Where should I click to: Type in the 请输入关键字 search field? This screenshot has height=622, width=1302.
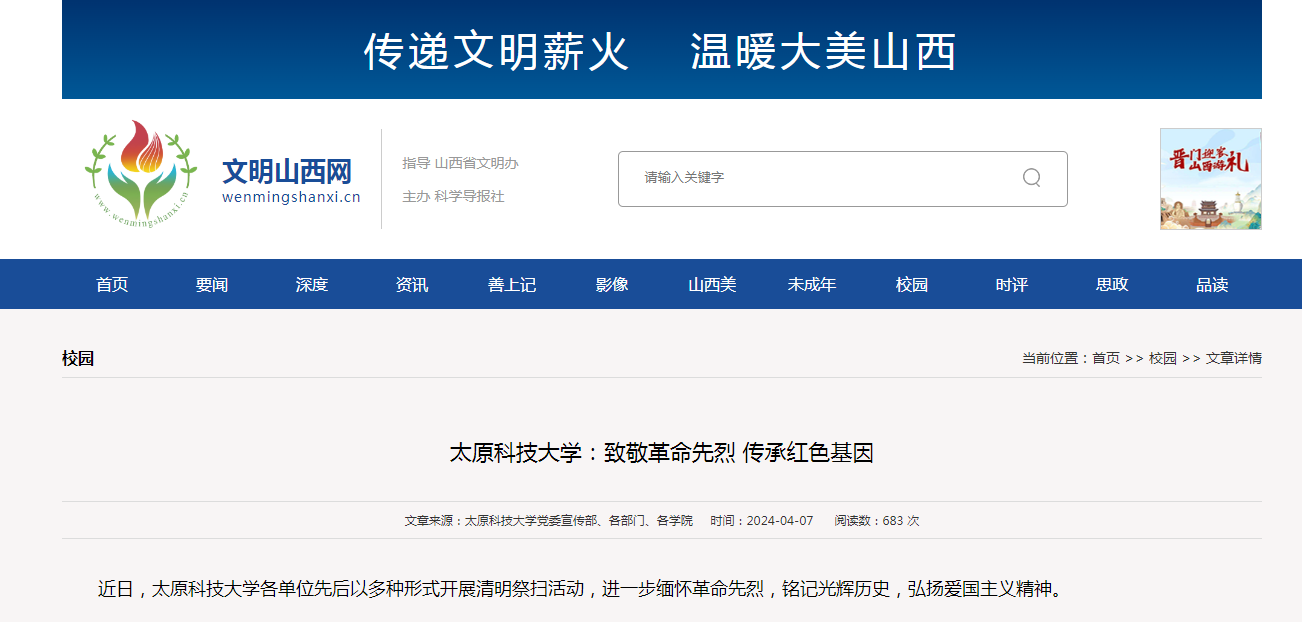click(x=820, y=178)
